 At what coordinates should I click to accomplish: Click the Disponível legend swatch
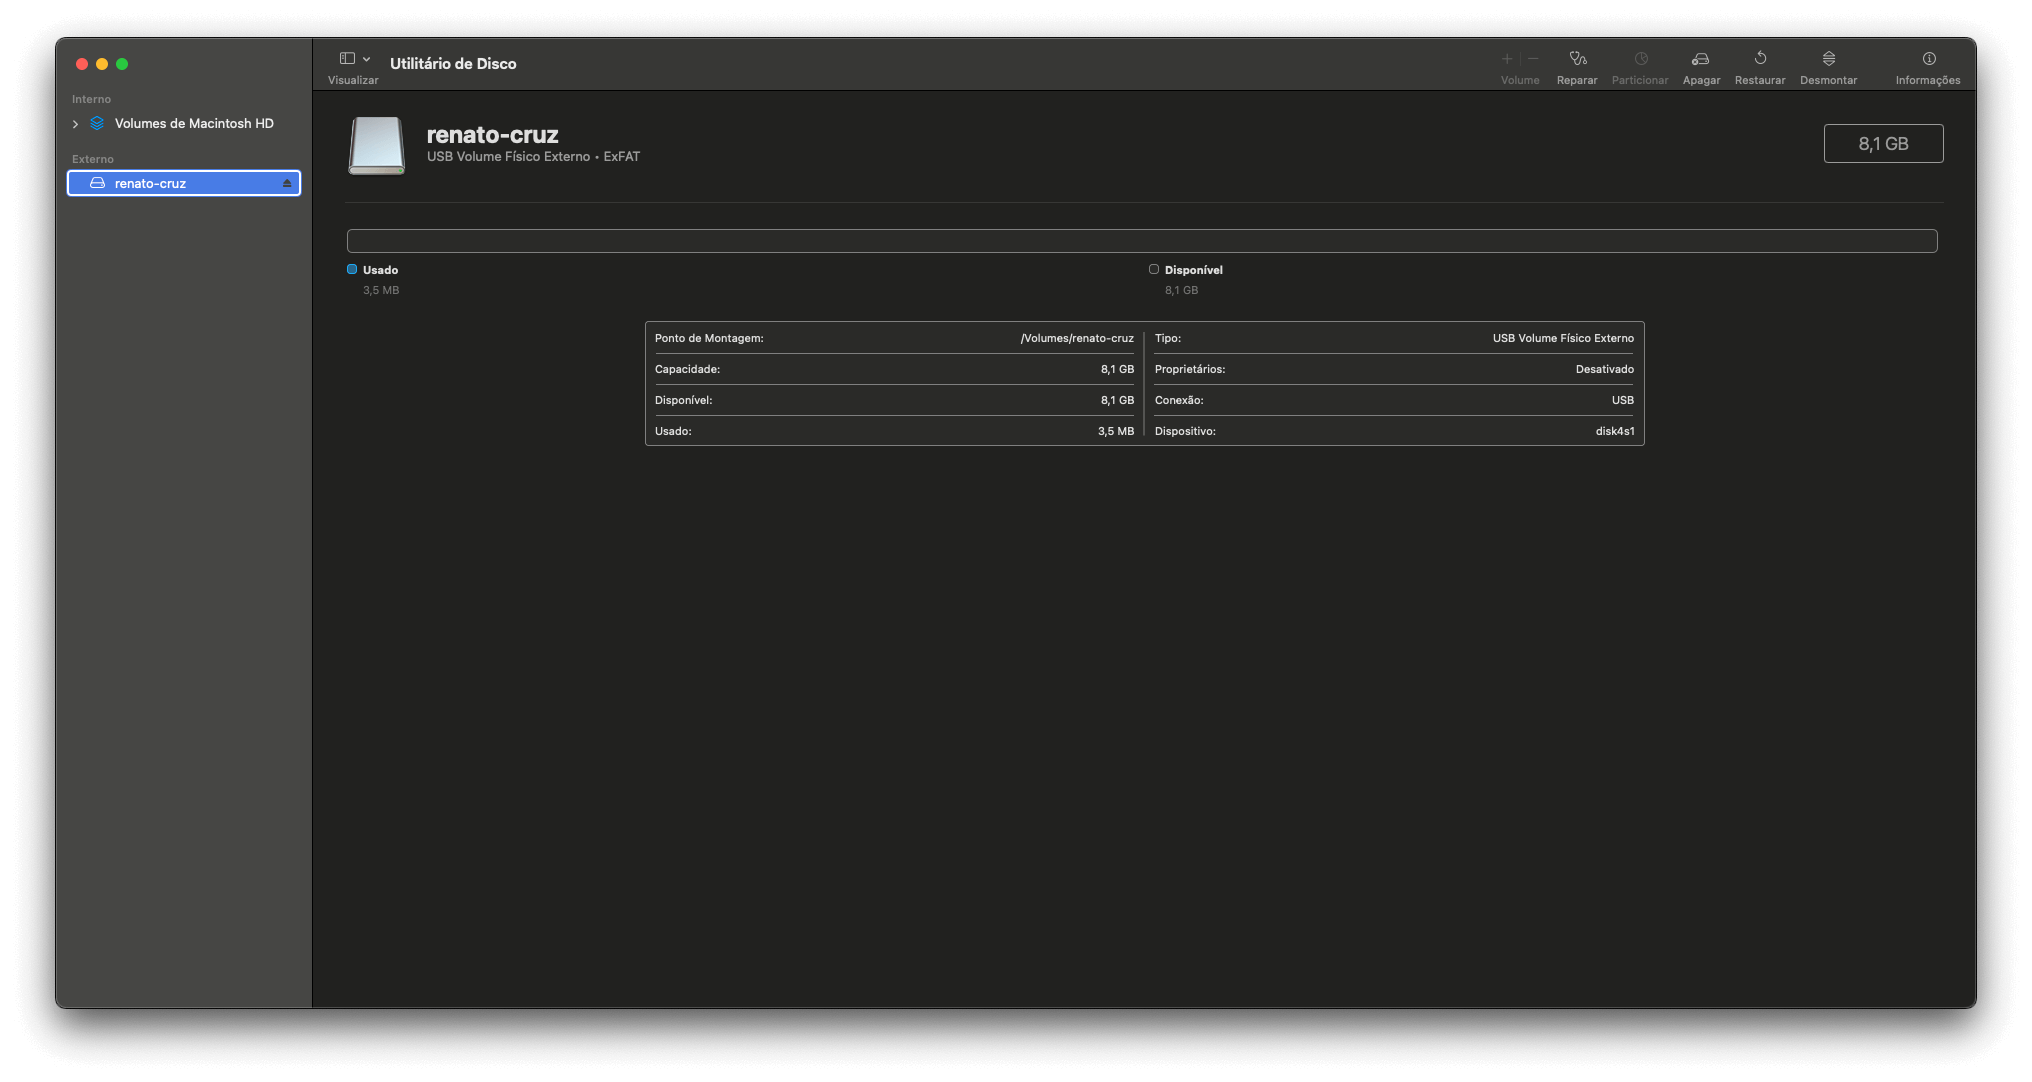pyautogui.click(x=1154, y=269)
